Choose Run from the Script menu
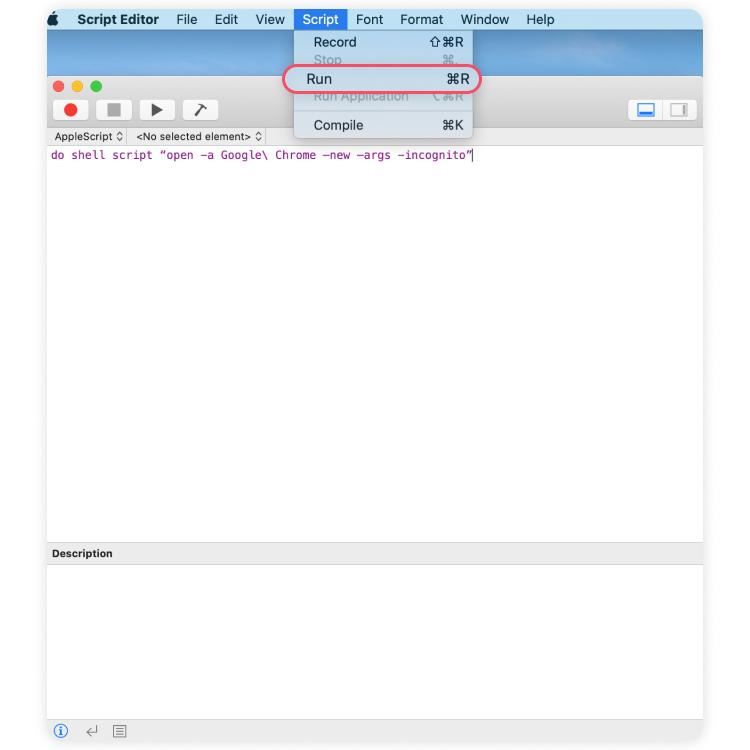This screenshot has height=750, width=750. point(383,79)
